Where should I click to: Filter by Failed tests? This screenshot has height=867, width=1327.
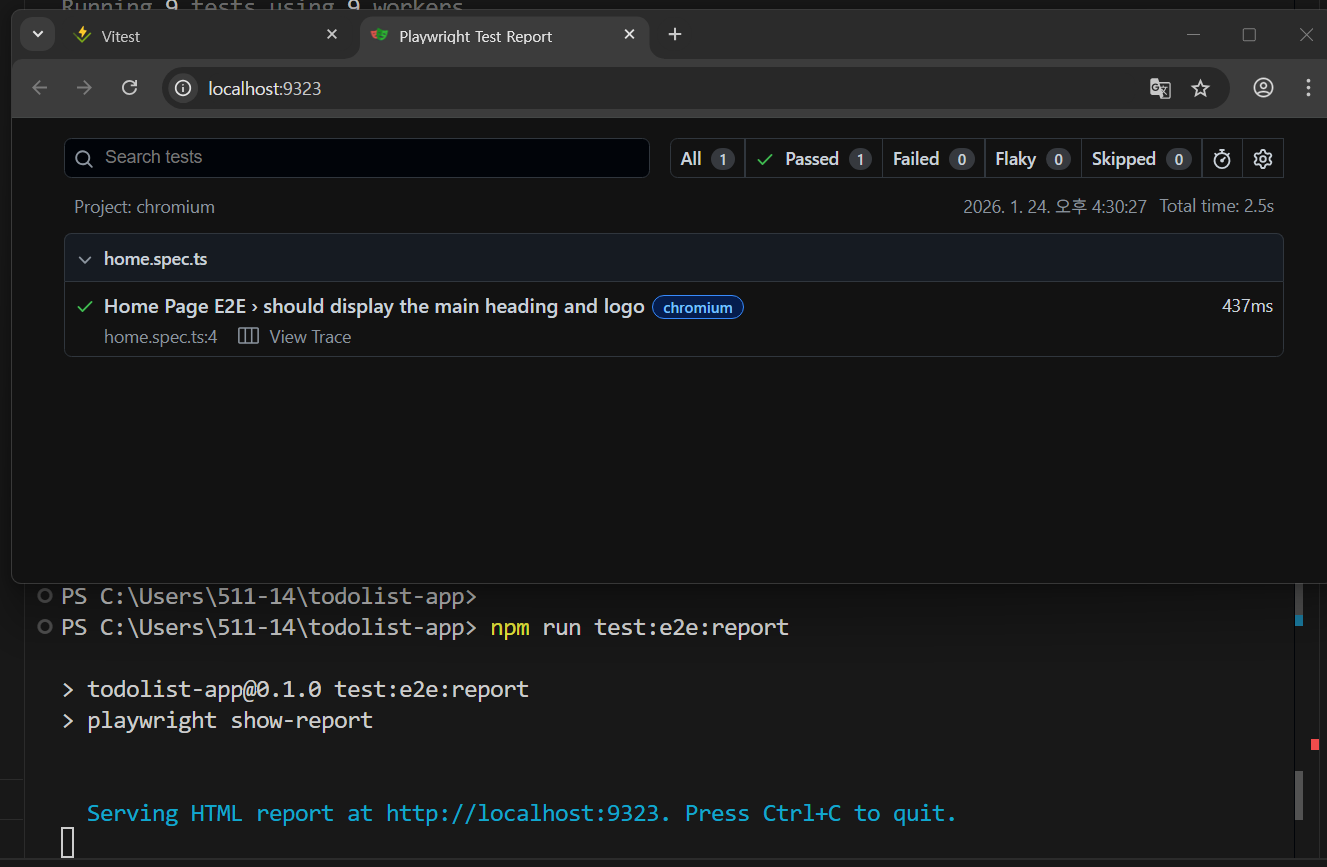[x=933, y=159]
